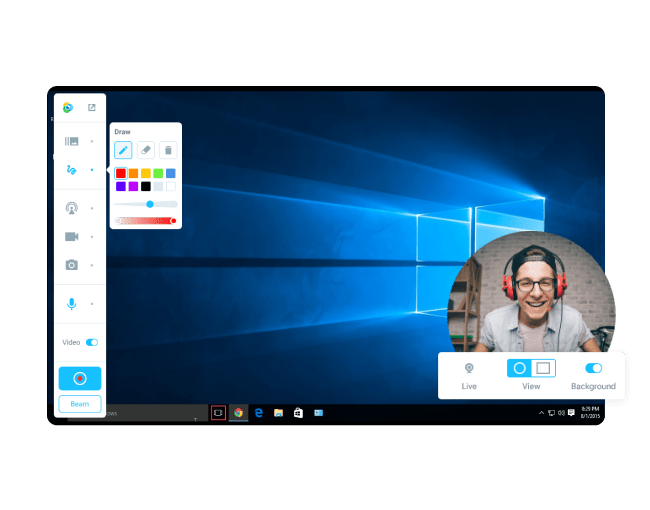Click the red opacity slider handle
Screen dimensions: 650x510
pyautogui.click(x=173, y=221)
